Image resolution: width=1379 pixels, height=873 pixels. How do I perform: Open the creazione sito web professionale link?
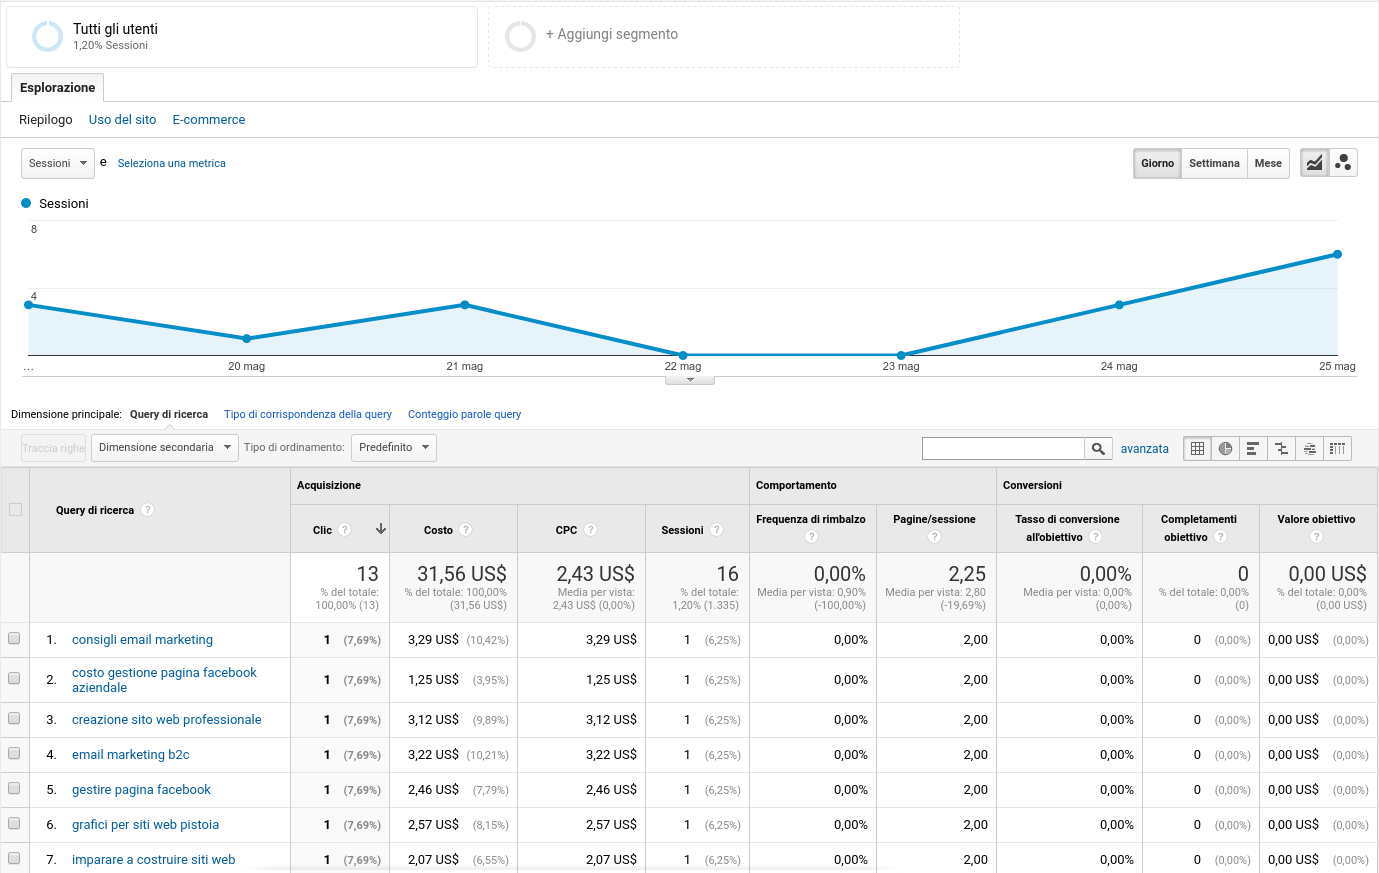coord(167,720)
